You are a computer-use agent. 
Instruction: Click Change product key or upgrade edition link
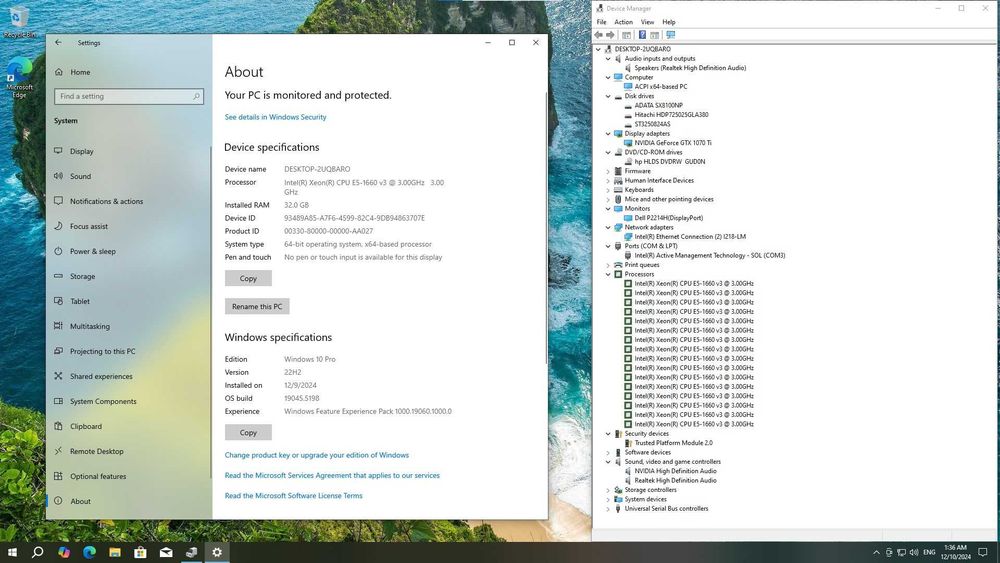317,455
